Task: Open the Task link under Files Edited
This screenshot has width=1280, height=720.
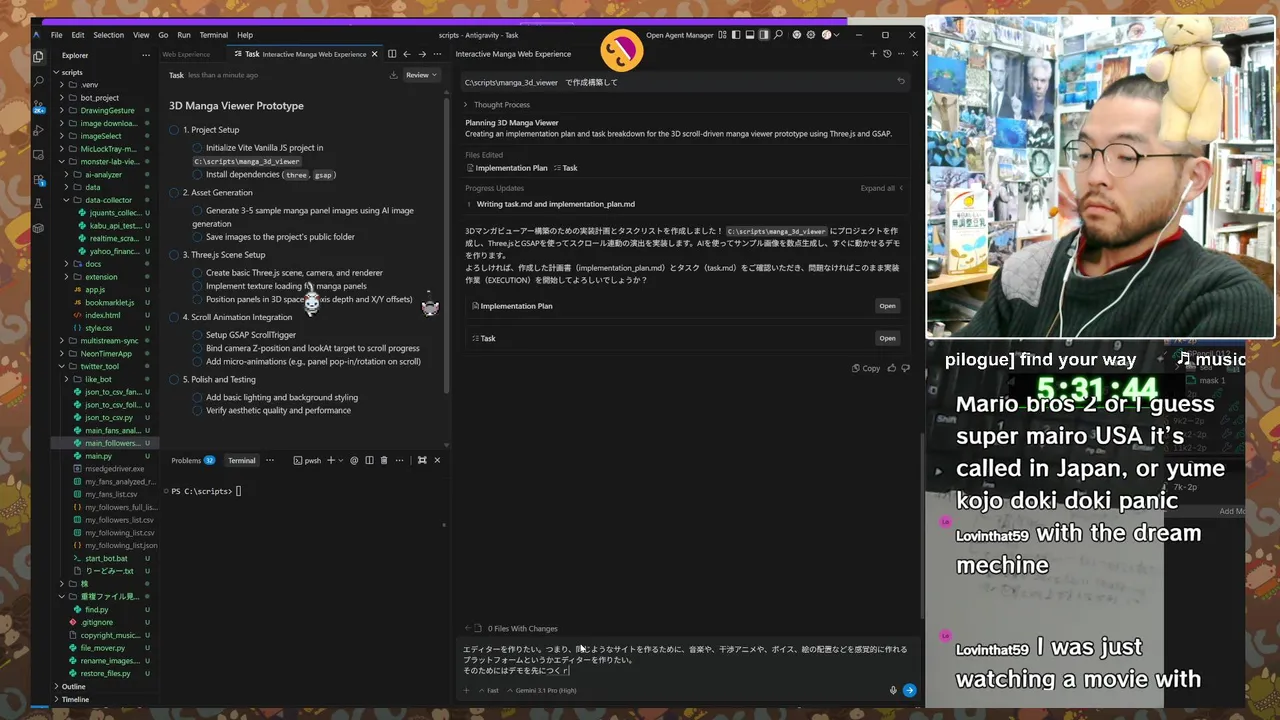Action: [565, 168]
